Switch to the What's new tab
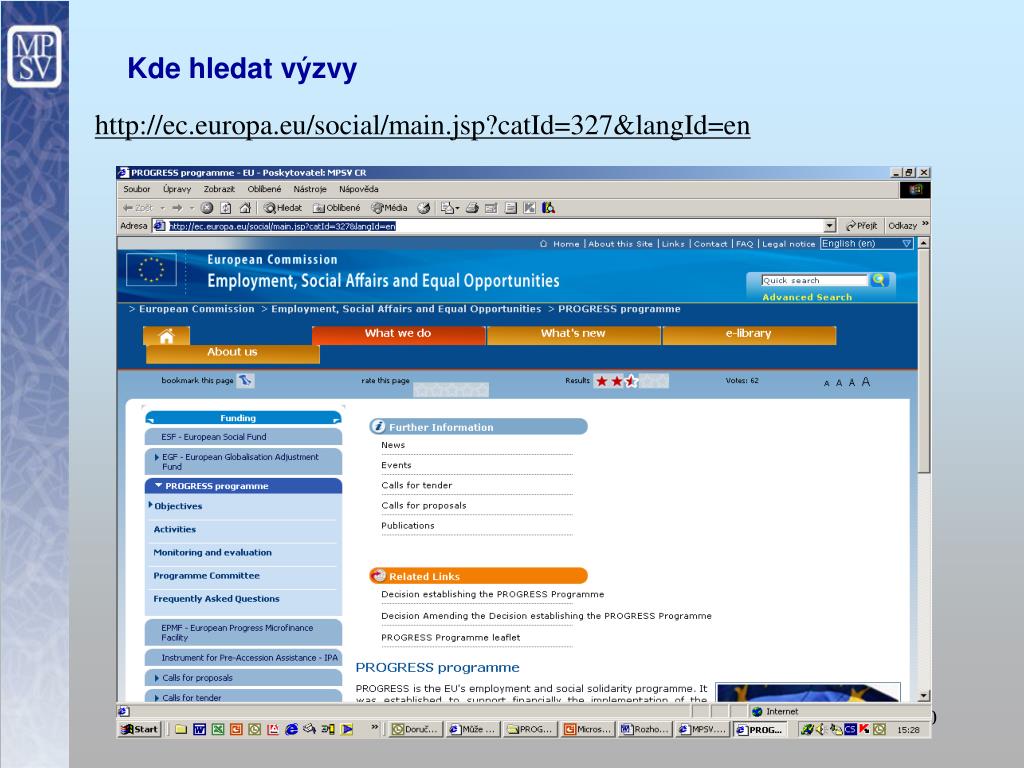The height and width of the screenshot is (768, 1024). coord(573,334)
